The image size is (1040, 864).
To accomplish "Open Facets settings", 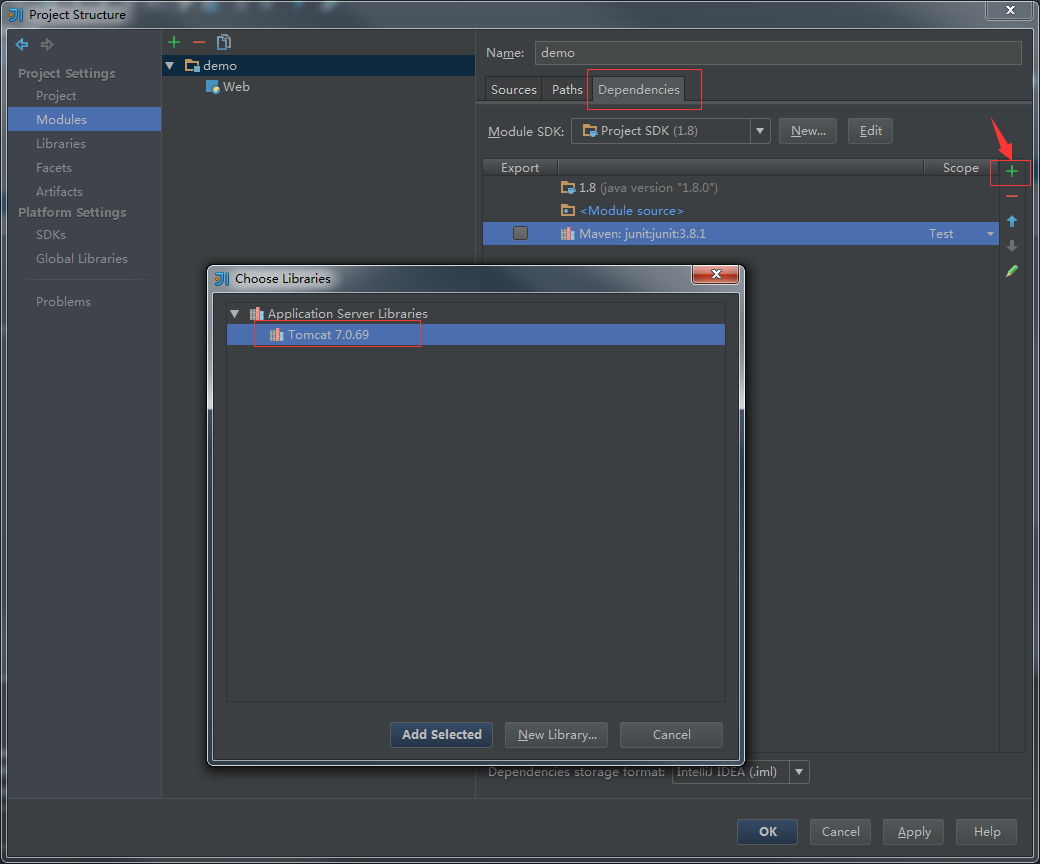I will 54,168.
